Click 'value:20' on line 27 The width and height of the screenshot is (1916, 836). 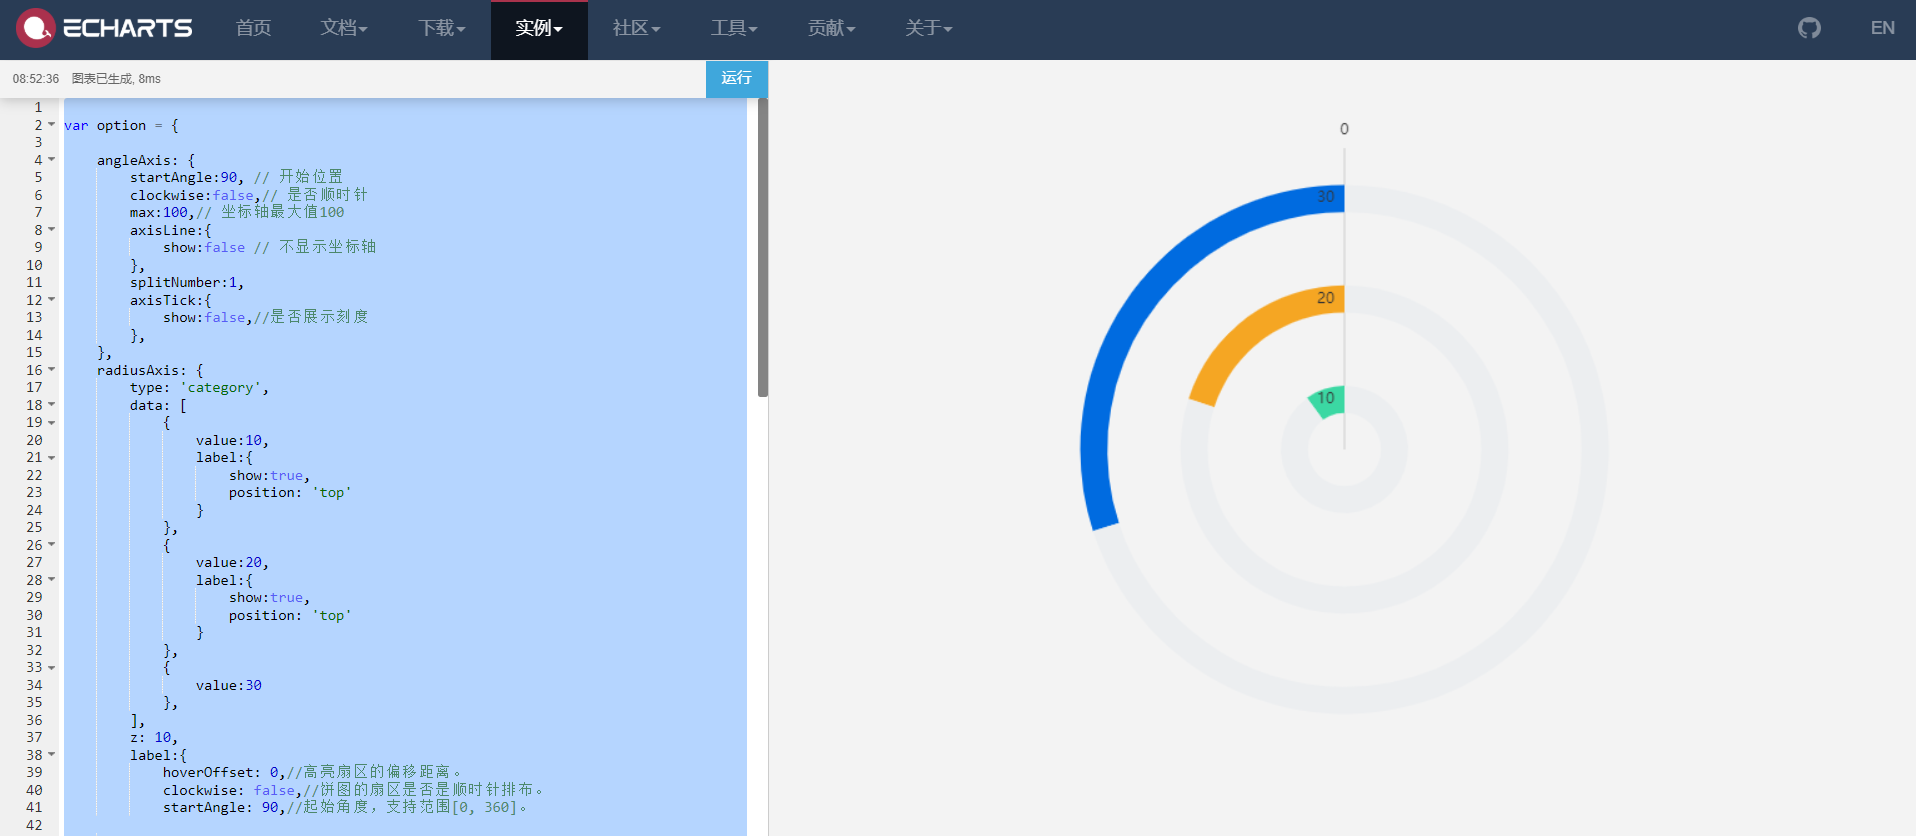[229, 563]
